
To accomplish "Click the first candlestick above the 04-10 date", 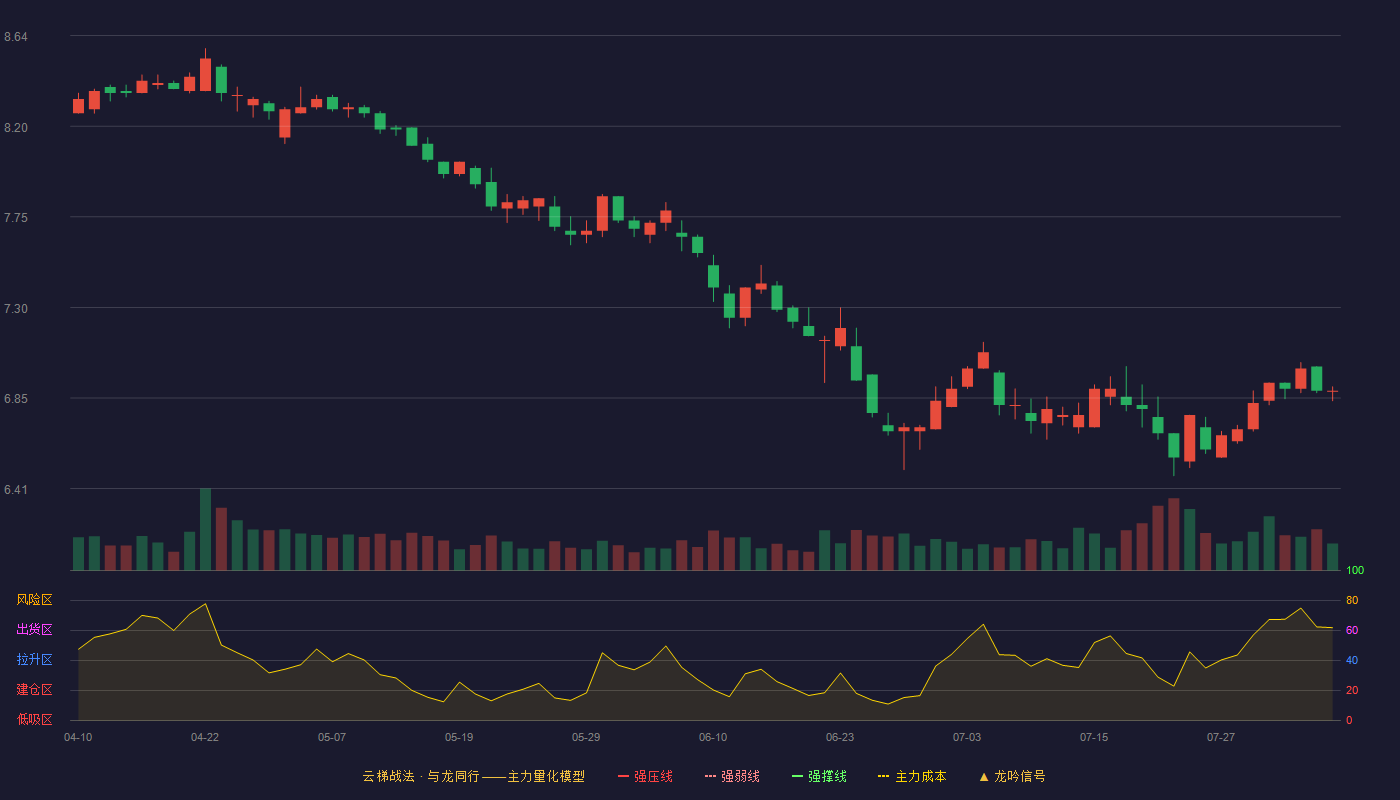I will point(78,105).
